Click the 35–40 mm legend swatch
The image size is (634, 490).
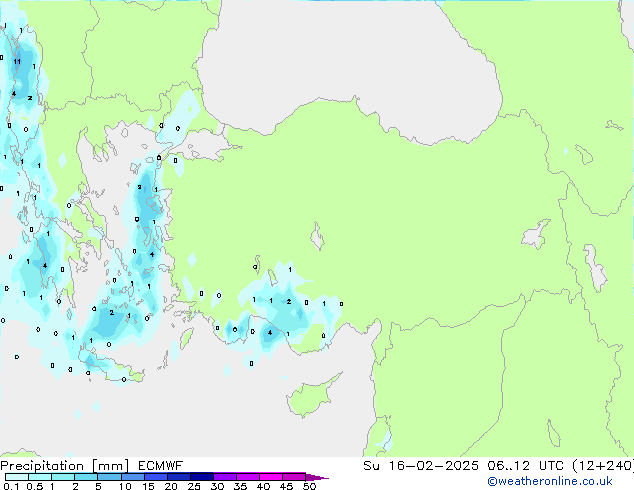[x=248, y=477]
